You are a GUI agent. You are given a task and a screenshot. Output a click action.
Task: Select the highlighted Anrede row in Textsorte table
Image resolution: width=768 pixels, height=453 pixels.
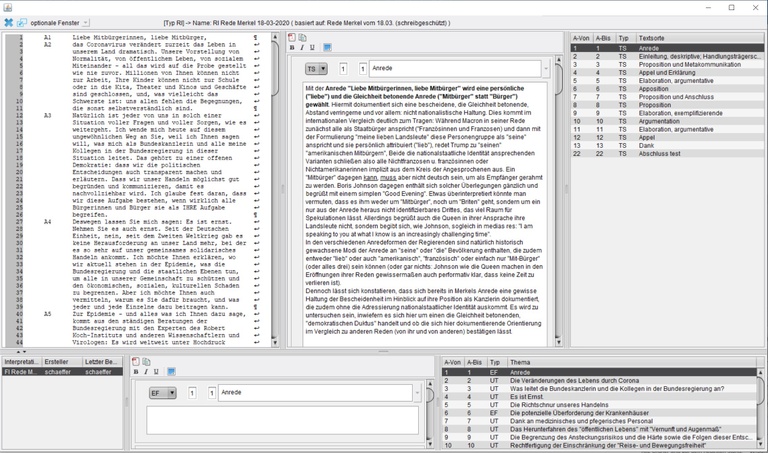pyautogui.click(x=667, y=48)
